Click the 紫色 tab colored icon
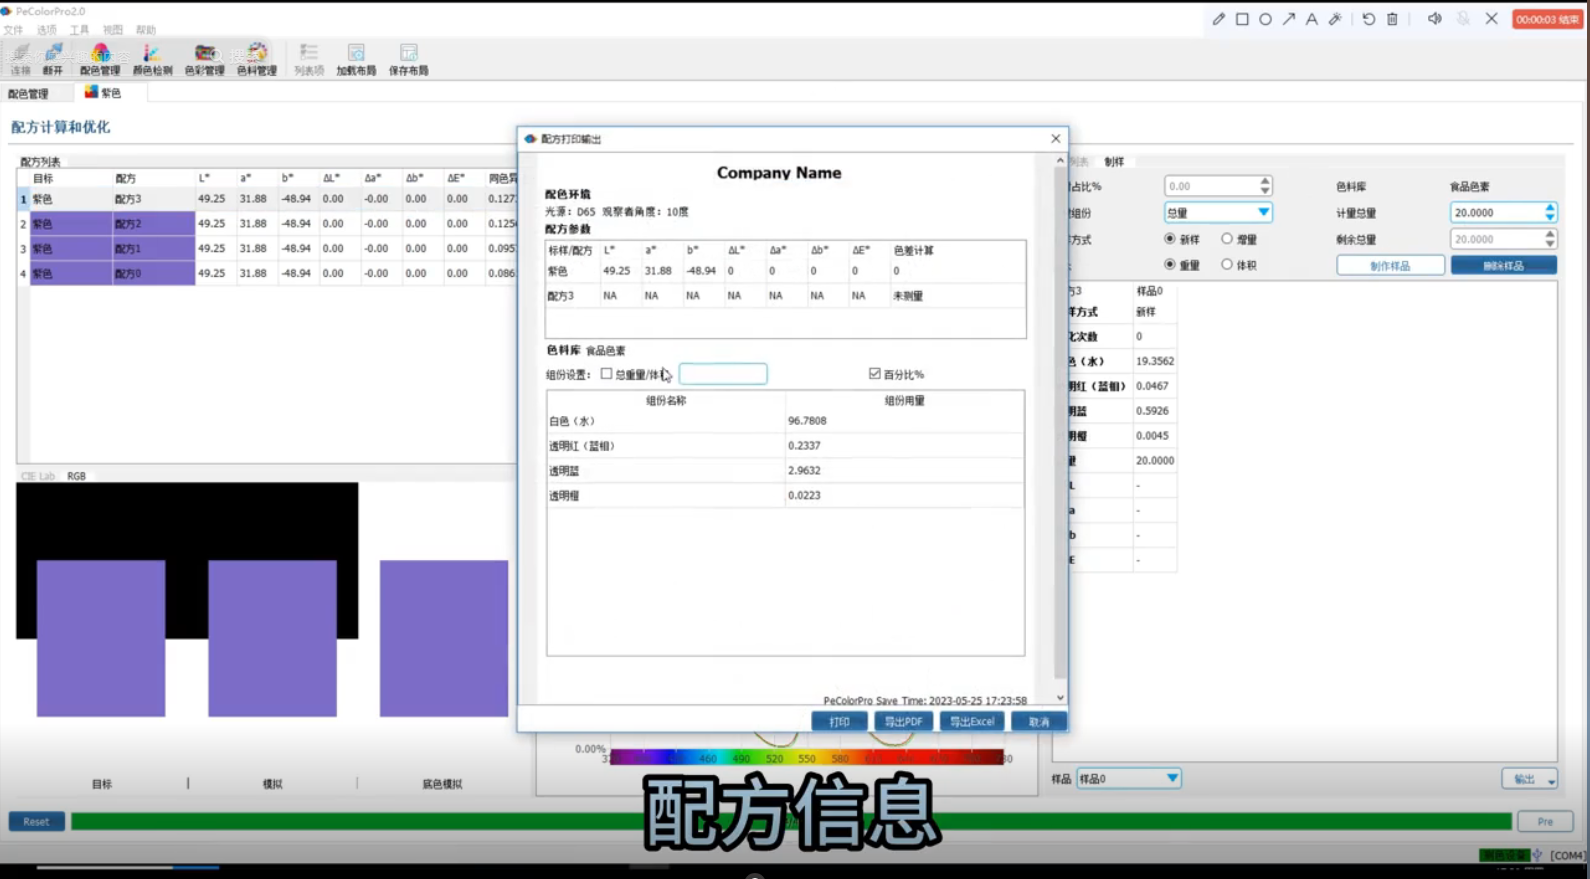Viewport: 1590px width, 879px height. [x=91, y=92]
